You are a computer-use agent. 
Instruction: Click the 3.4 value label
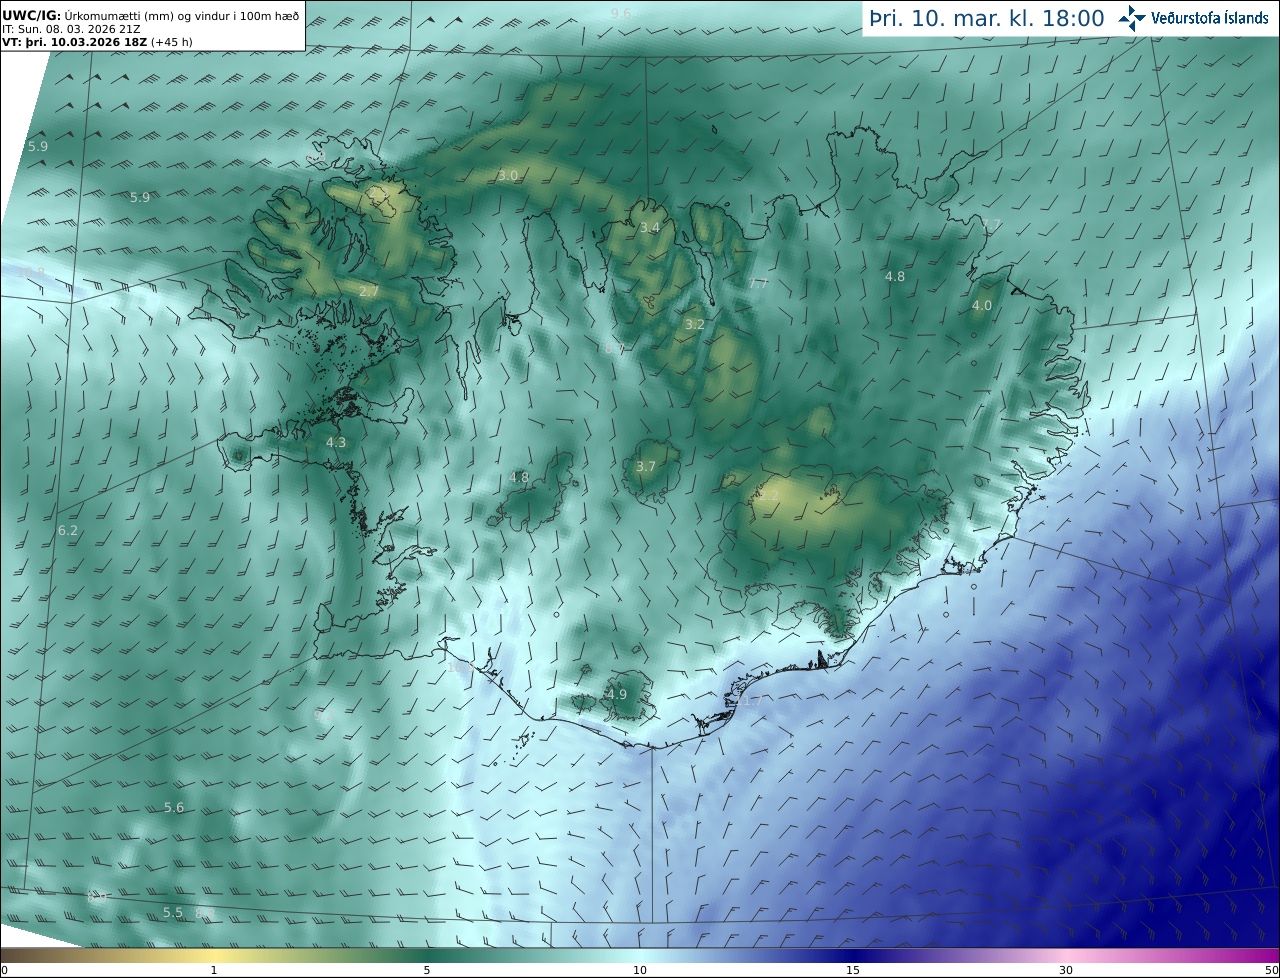click(x=650, y=227)
